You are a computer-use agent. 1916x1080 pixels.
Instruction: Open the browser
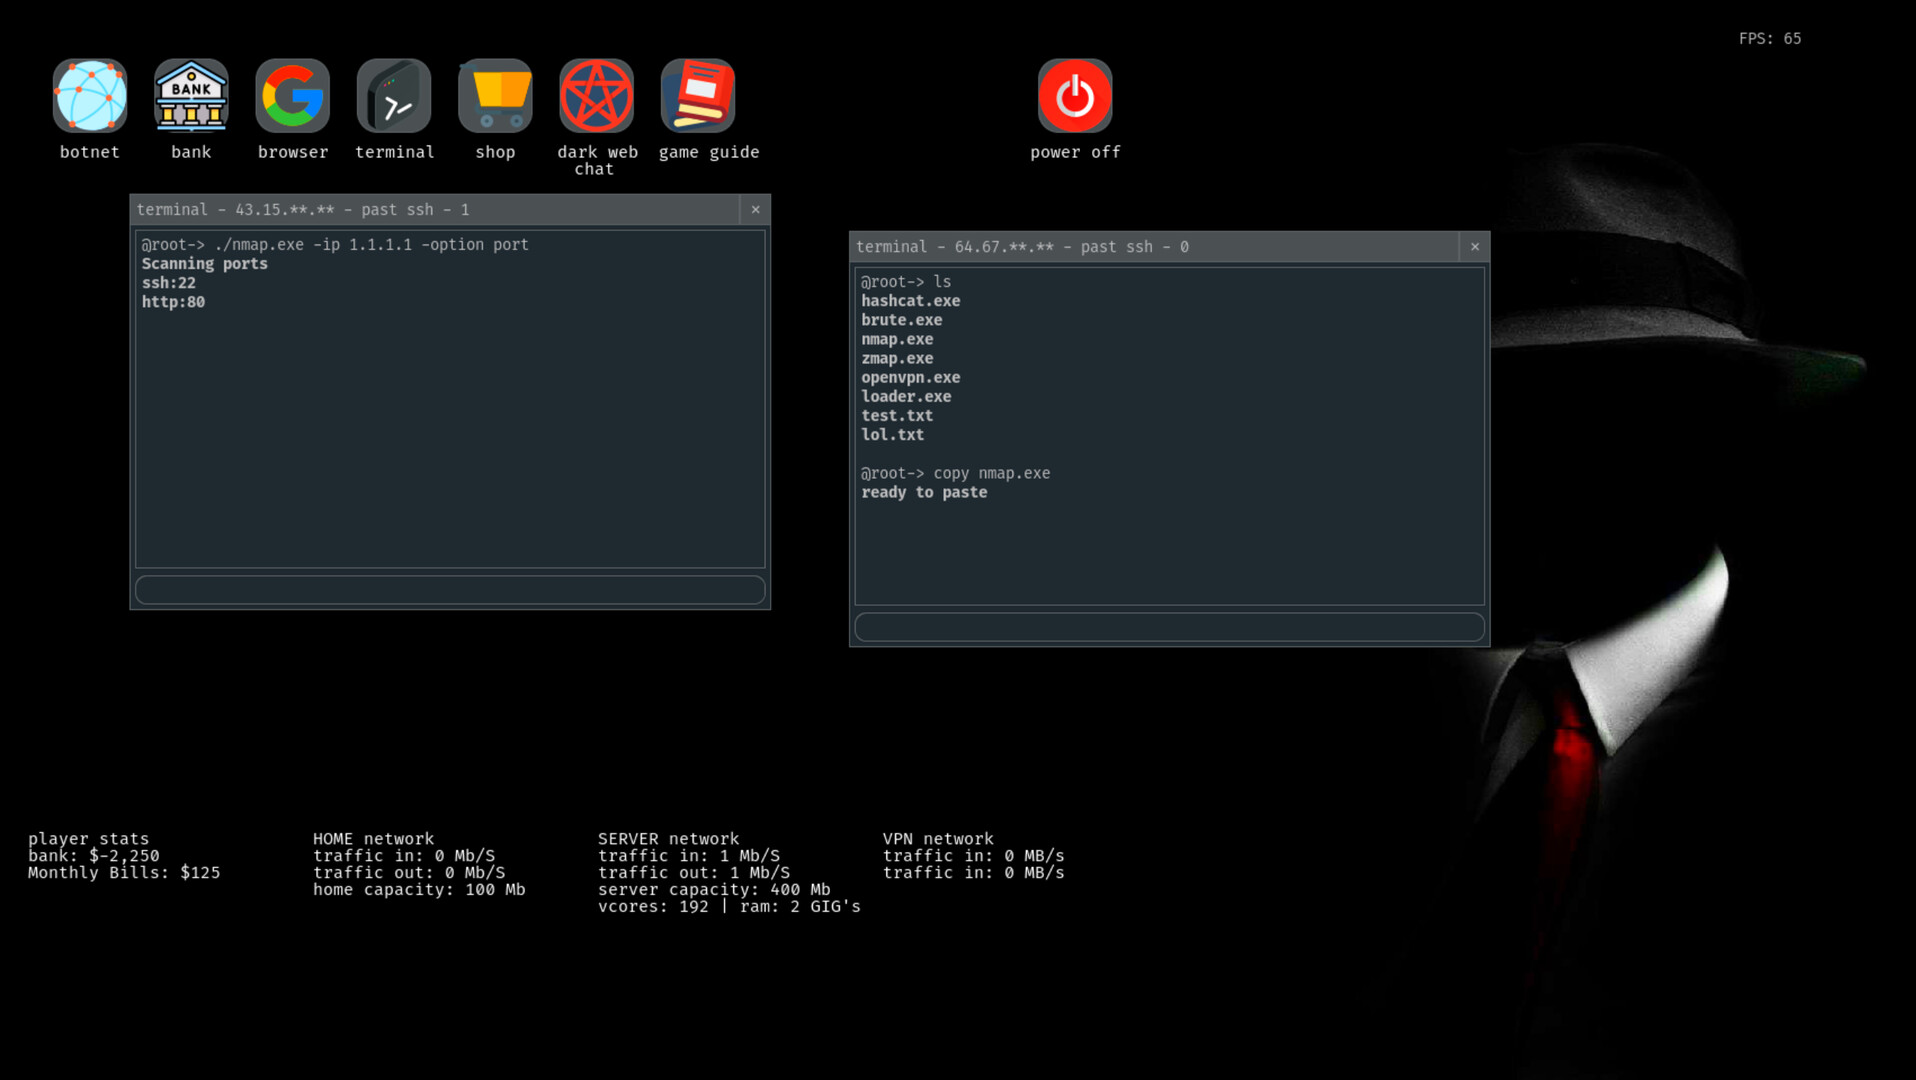292,96
